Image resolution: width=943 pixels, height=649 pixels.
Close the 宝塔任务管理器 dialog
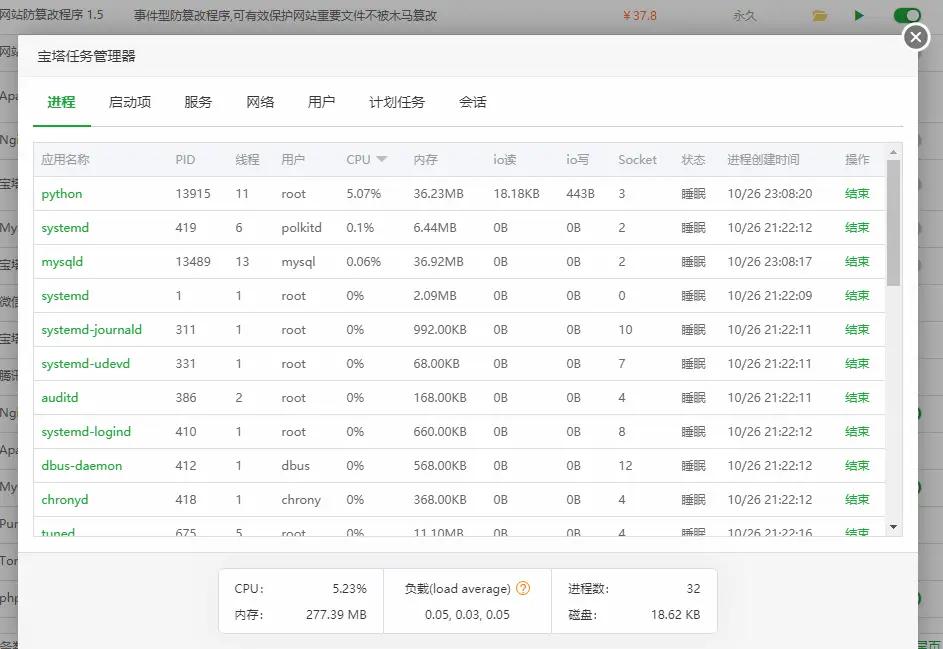(916, 37)
